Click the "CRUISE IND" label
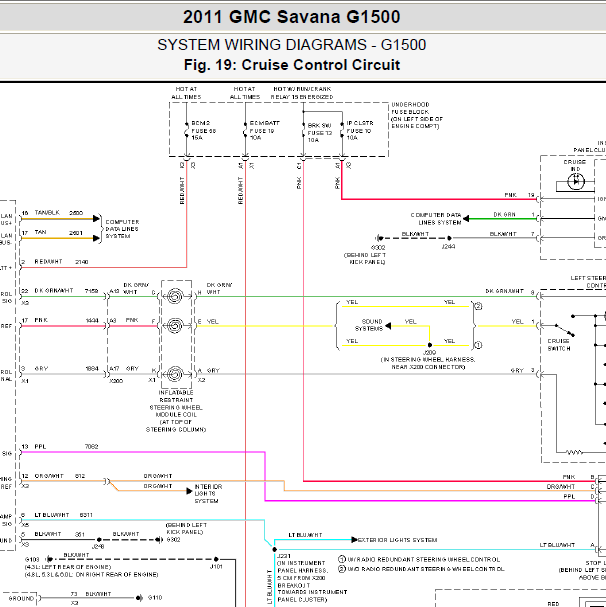Screen dimensions: 606x607 point(575,166)
